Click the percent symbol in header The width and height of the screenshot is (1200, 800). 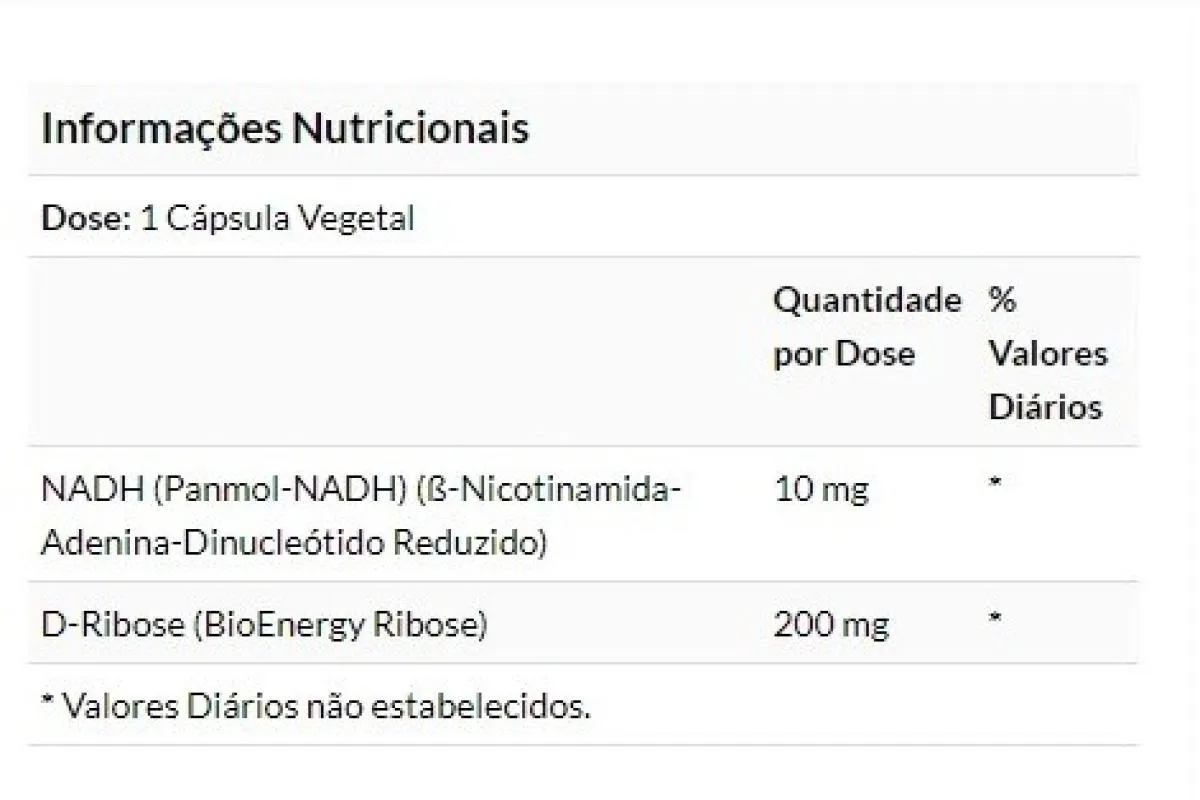[x=1002, y=299]
